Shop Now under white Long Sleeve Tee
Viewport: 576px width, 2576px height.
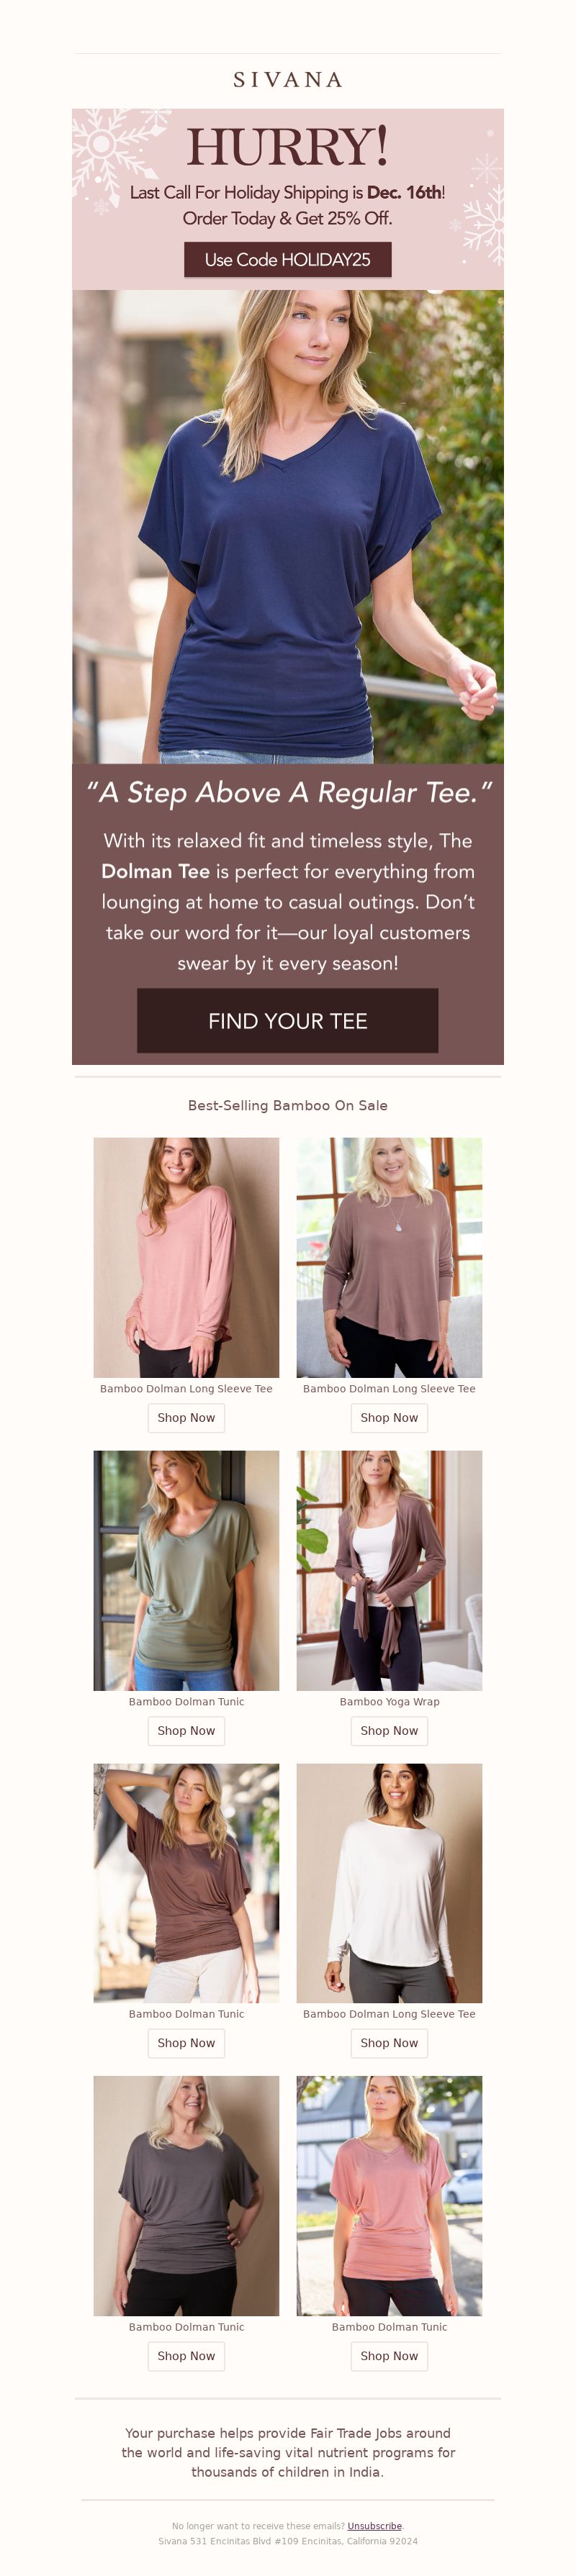tap(389, 2043)
